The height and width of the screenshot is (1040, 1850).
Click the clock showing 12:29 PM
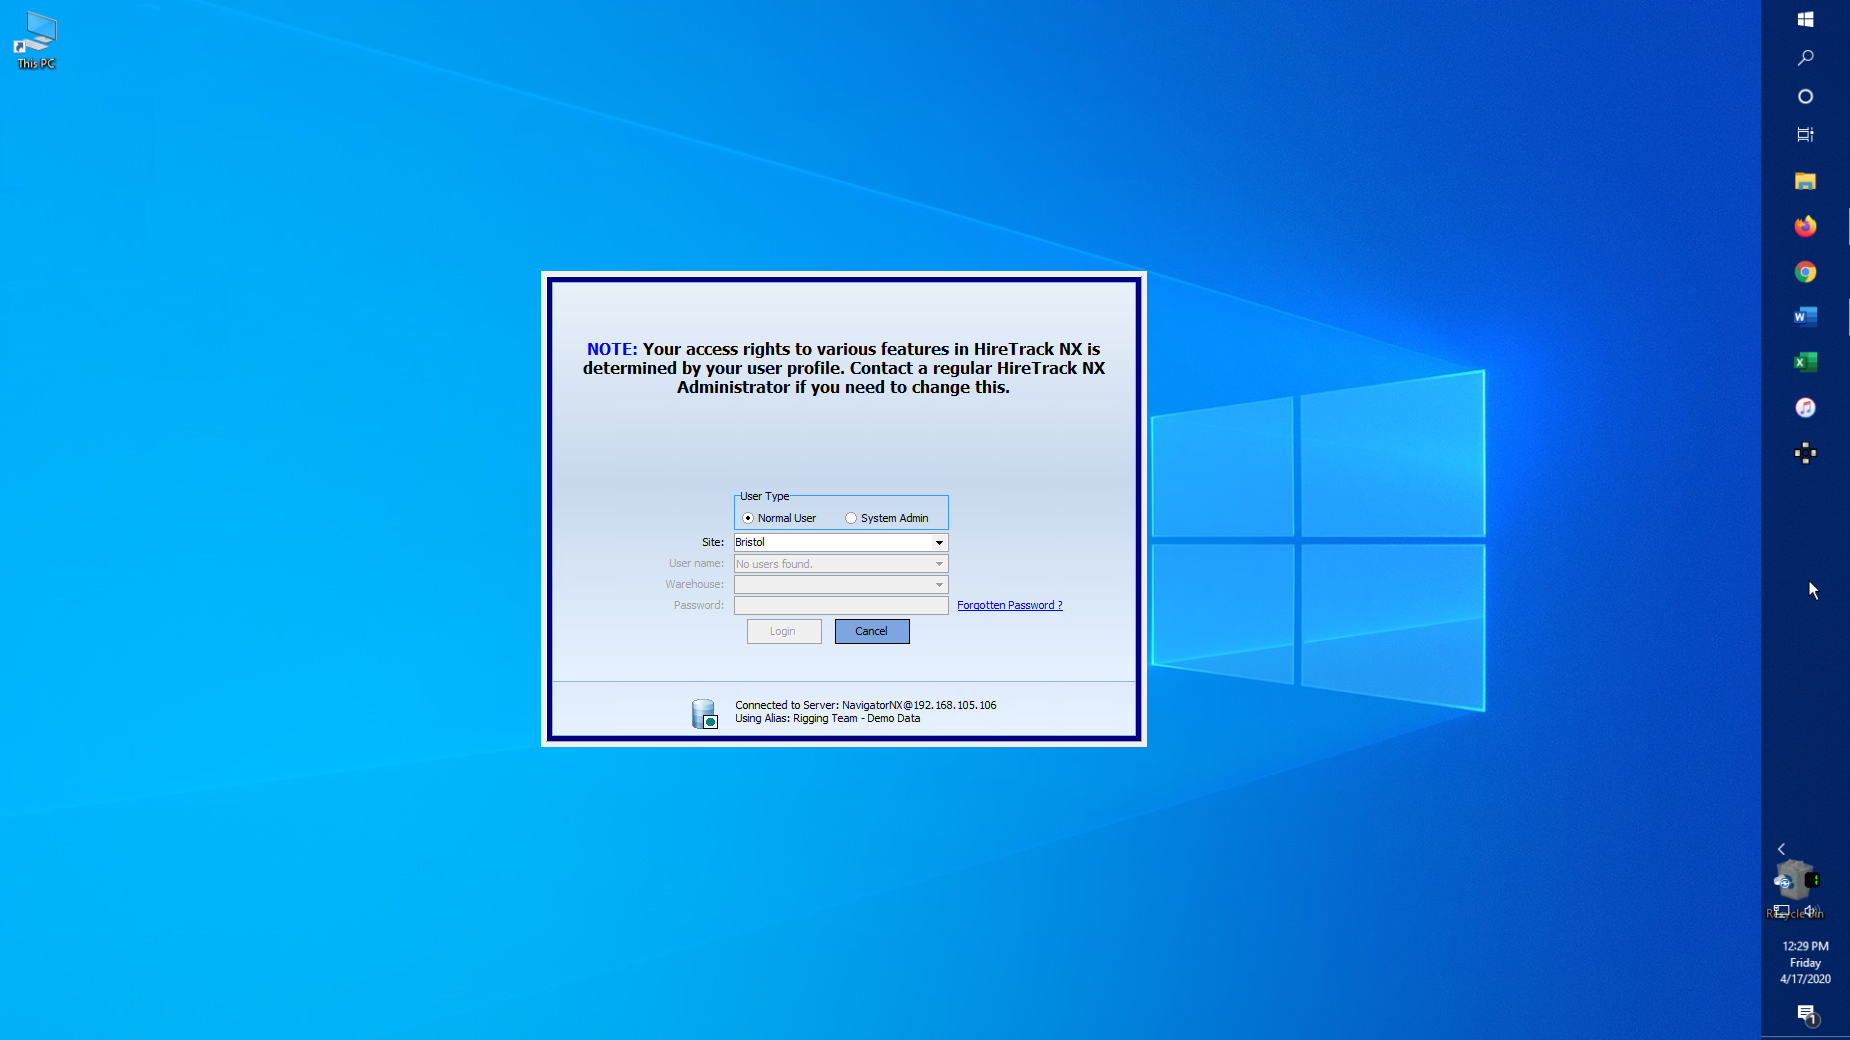pyautogui.click(x=1805, y=946)
